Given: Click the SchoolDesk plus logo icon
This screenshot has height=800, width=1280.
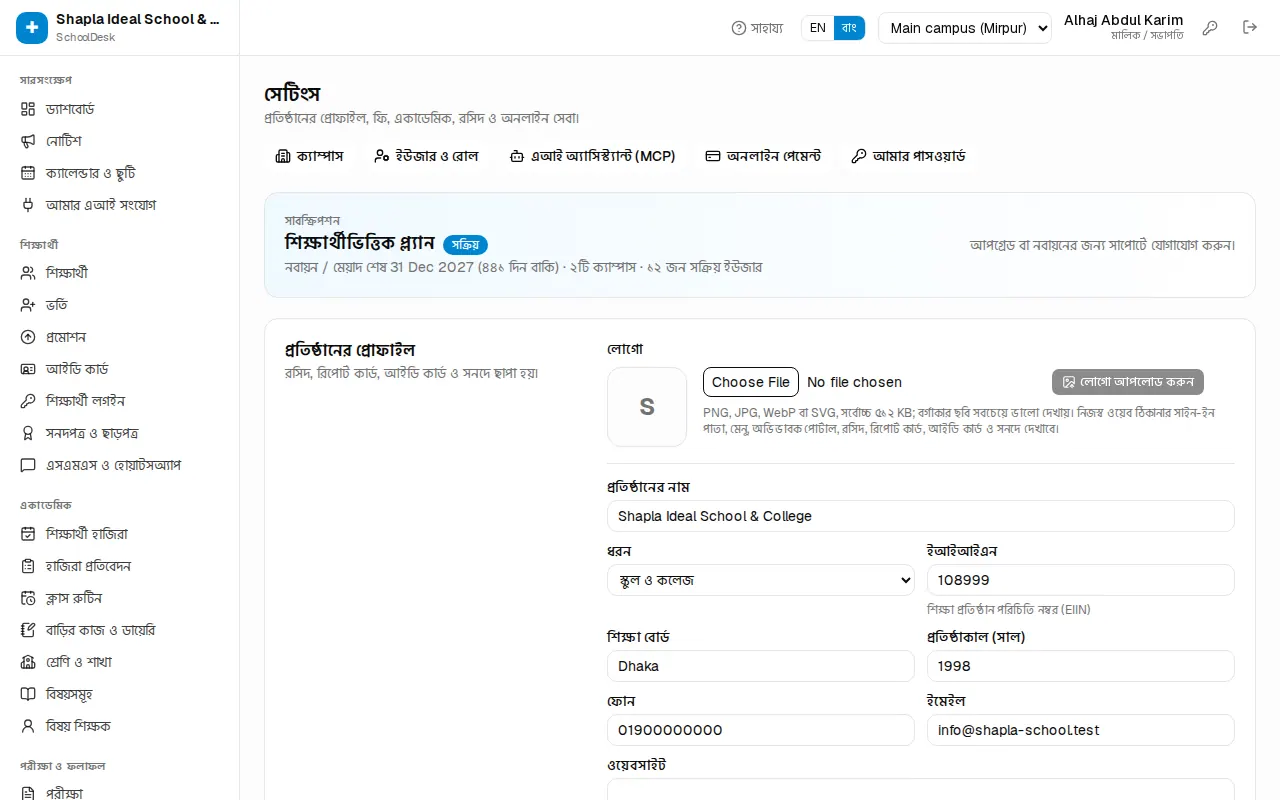Looking at the screenshot, I should point(32,28).
